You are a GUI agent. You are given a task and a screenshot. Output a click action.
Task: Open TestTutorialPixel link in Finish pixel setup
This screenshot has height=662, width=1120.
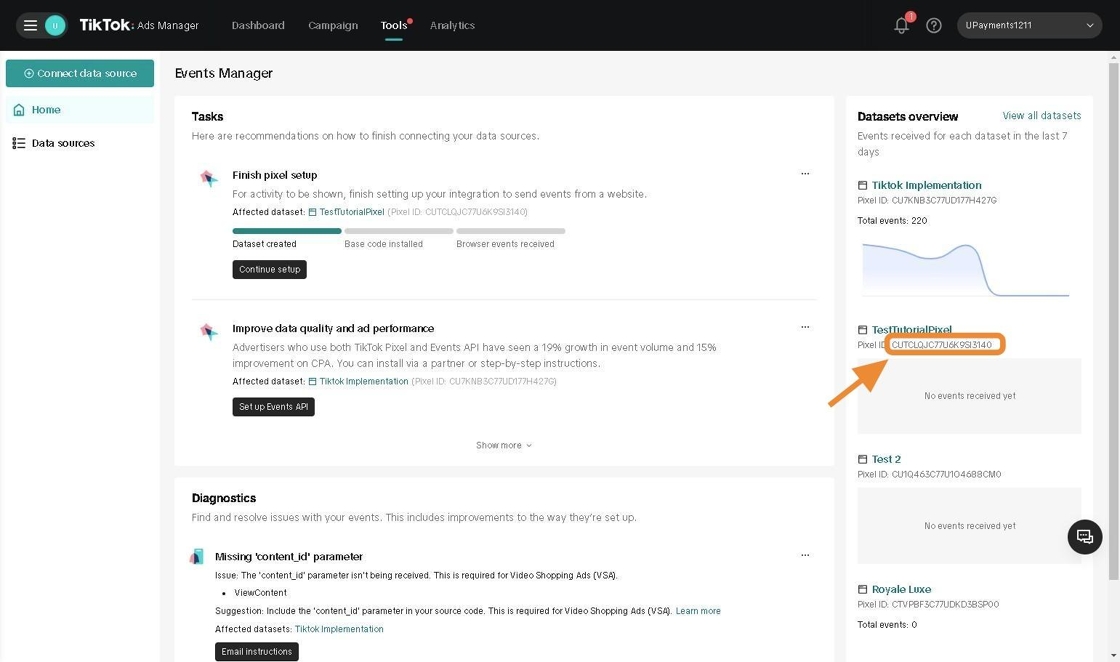click(x=351, y=212)
